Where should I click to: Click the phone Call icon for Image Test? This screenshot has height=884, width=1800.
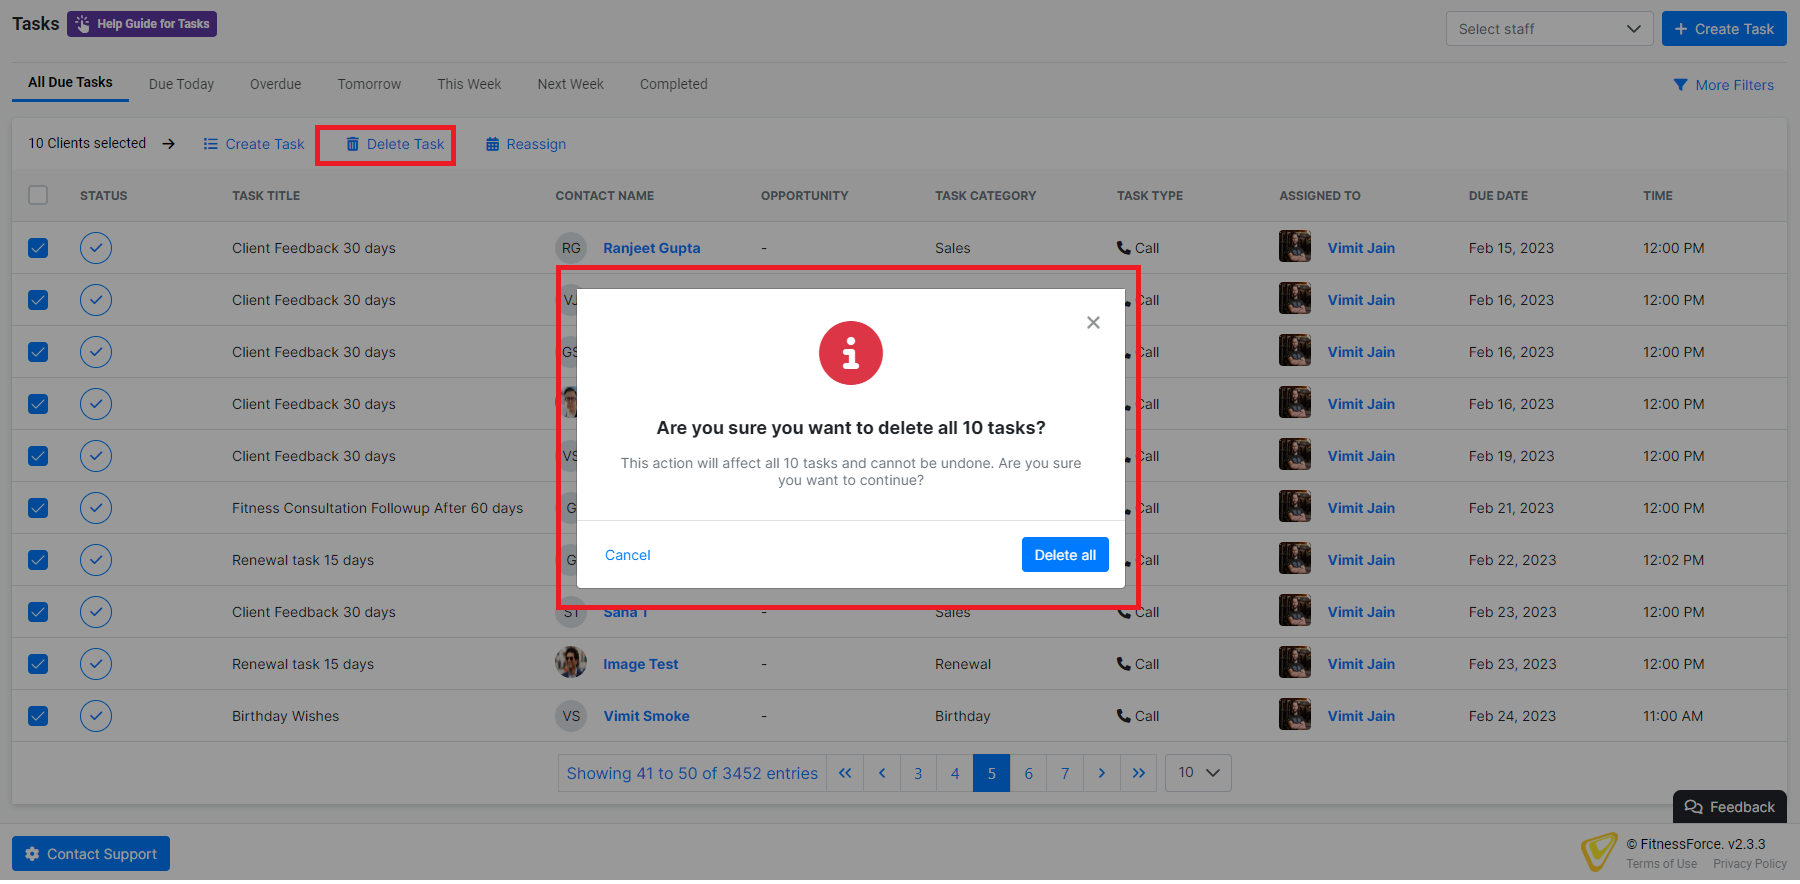pyautogui.click(x=1124, y=664)
